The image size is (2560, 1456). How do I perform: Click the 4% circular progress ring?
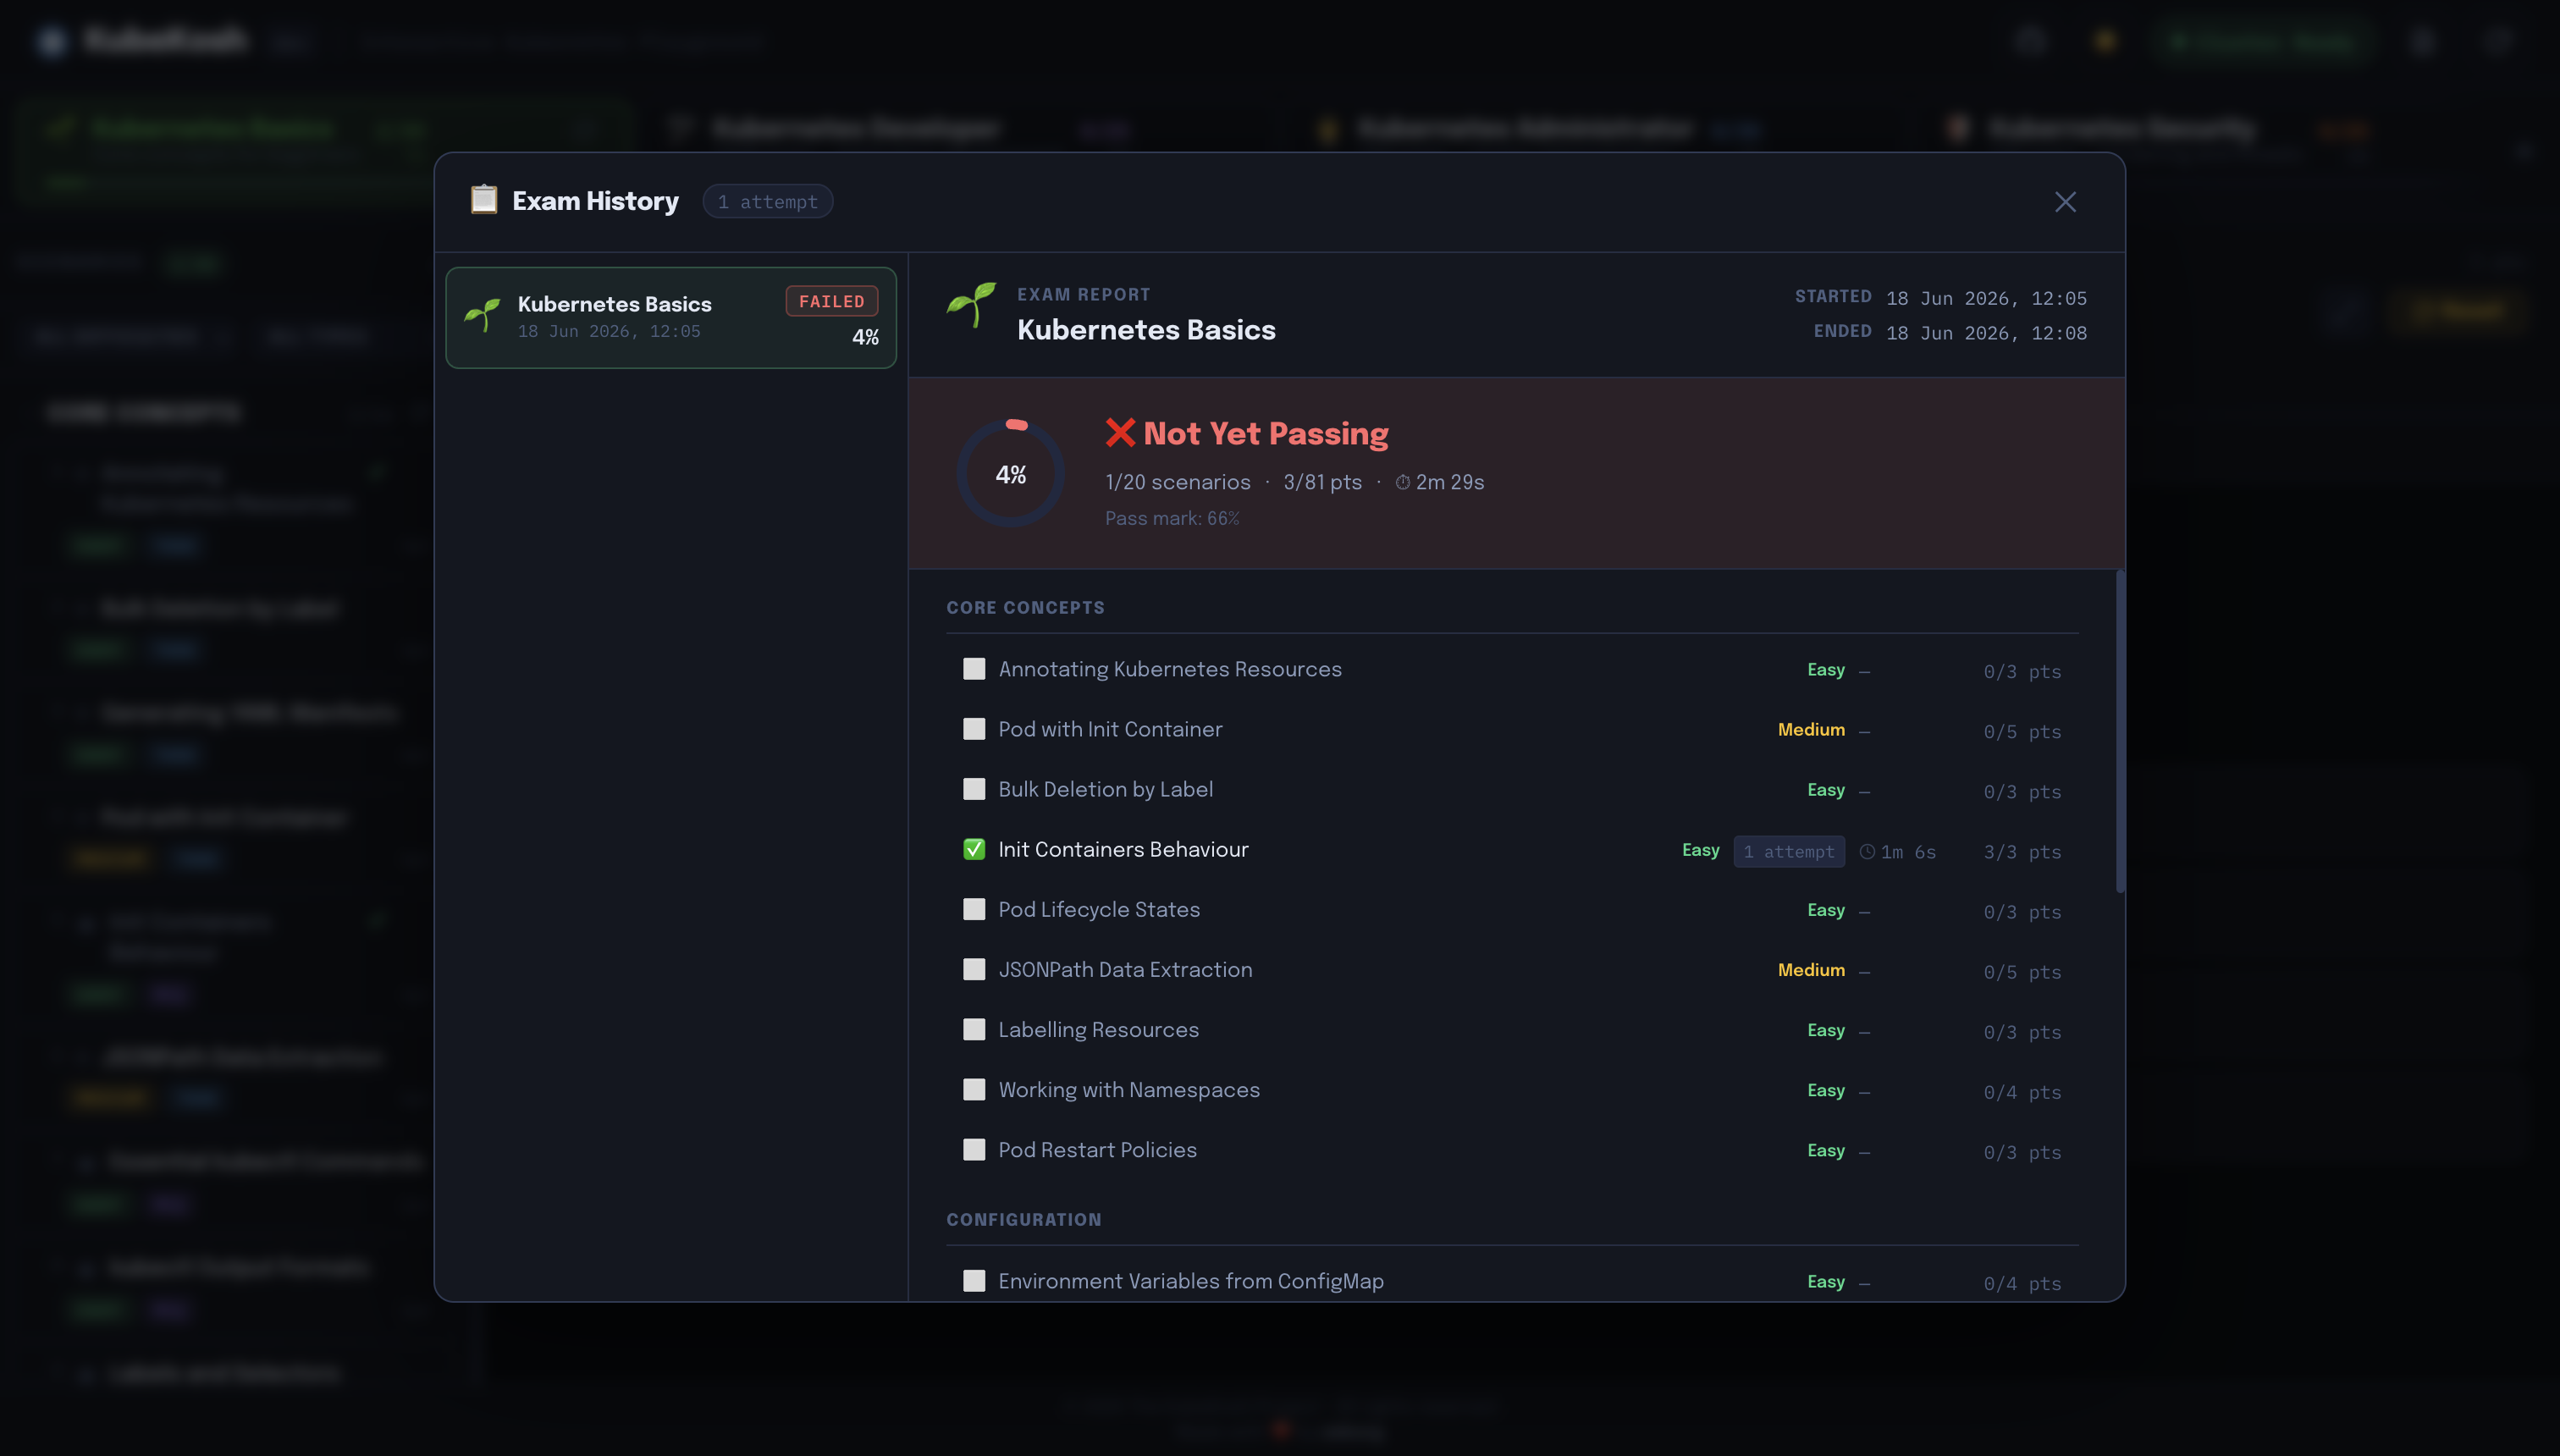pos(1010,474)
